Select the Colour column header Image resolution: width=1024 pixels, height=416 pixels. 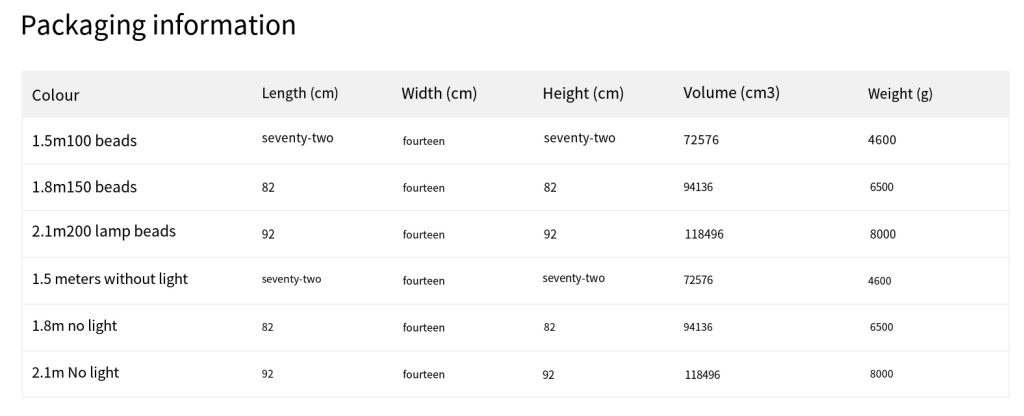pyautogui.click(x=56, y=95)
